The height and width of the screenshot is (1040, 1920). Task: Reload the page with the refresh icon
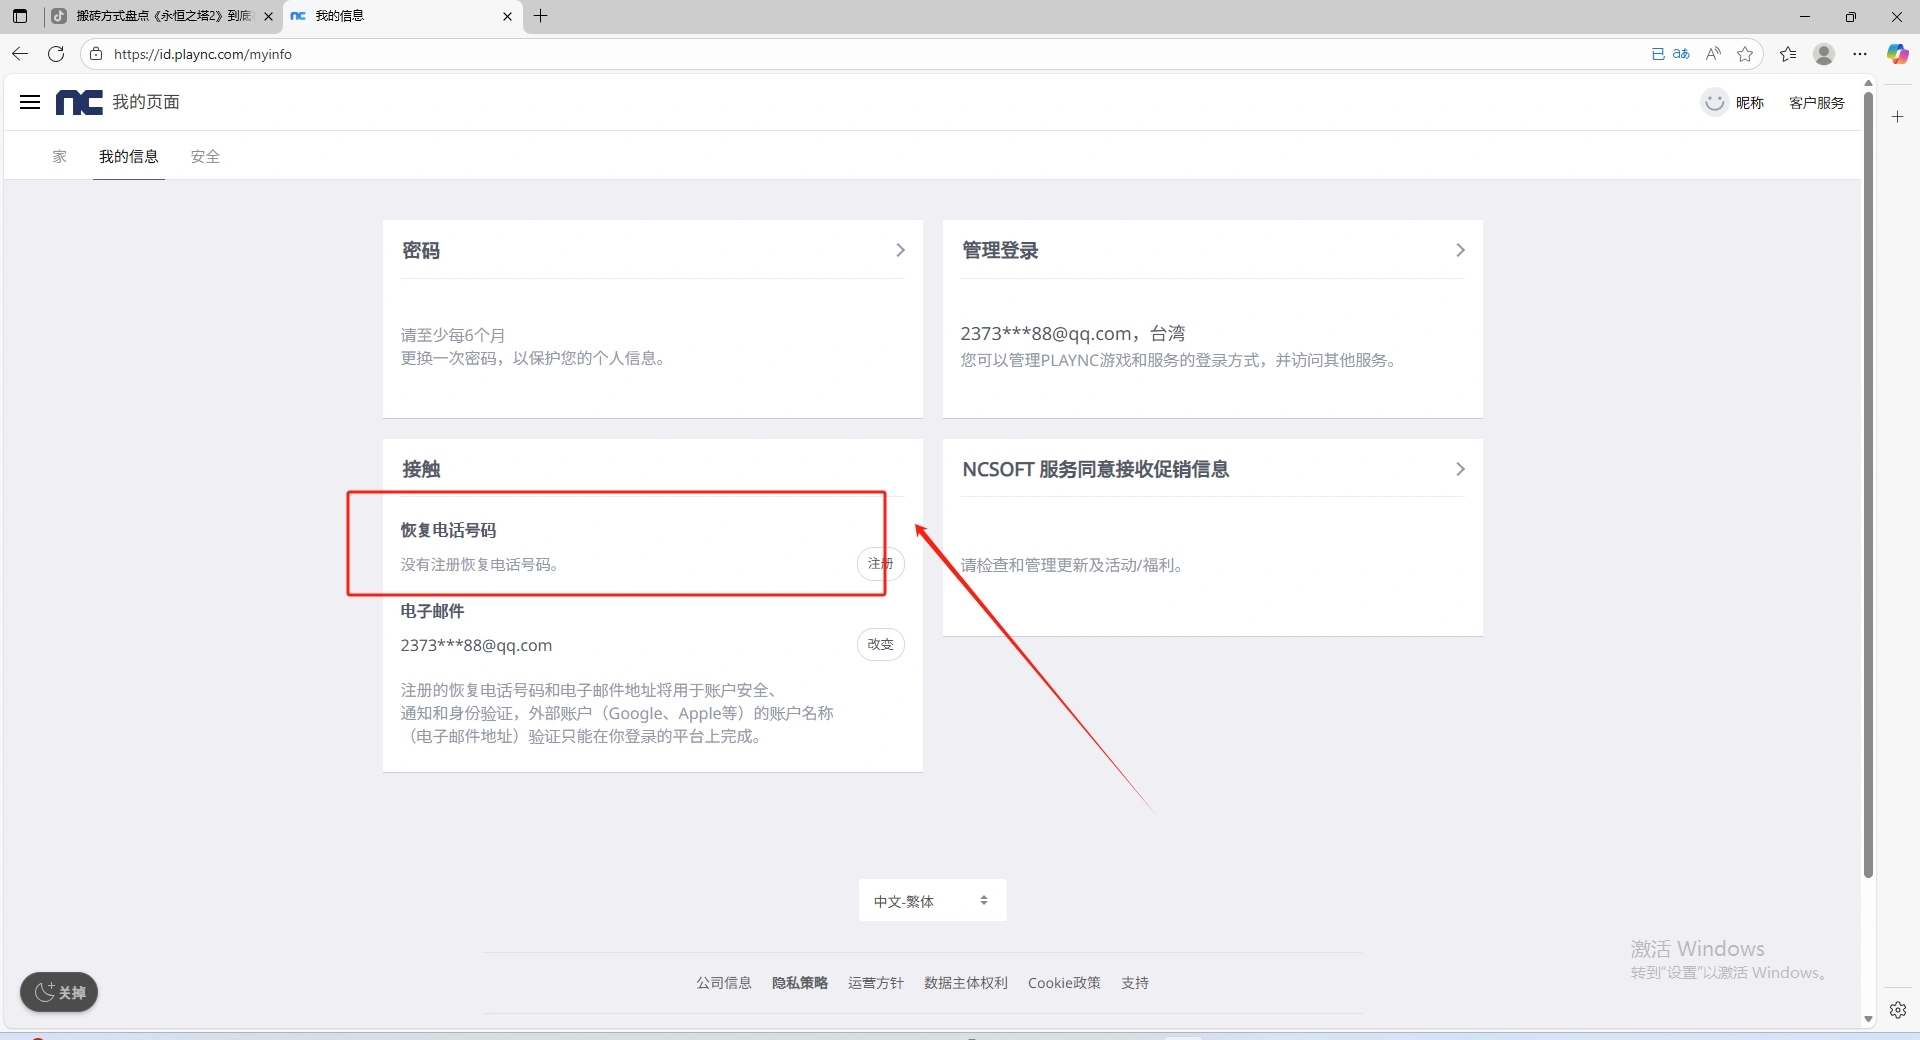click(56, 54)
